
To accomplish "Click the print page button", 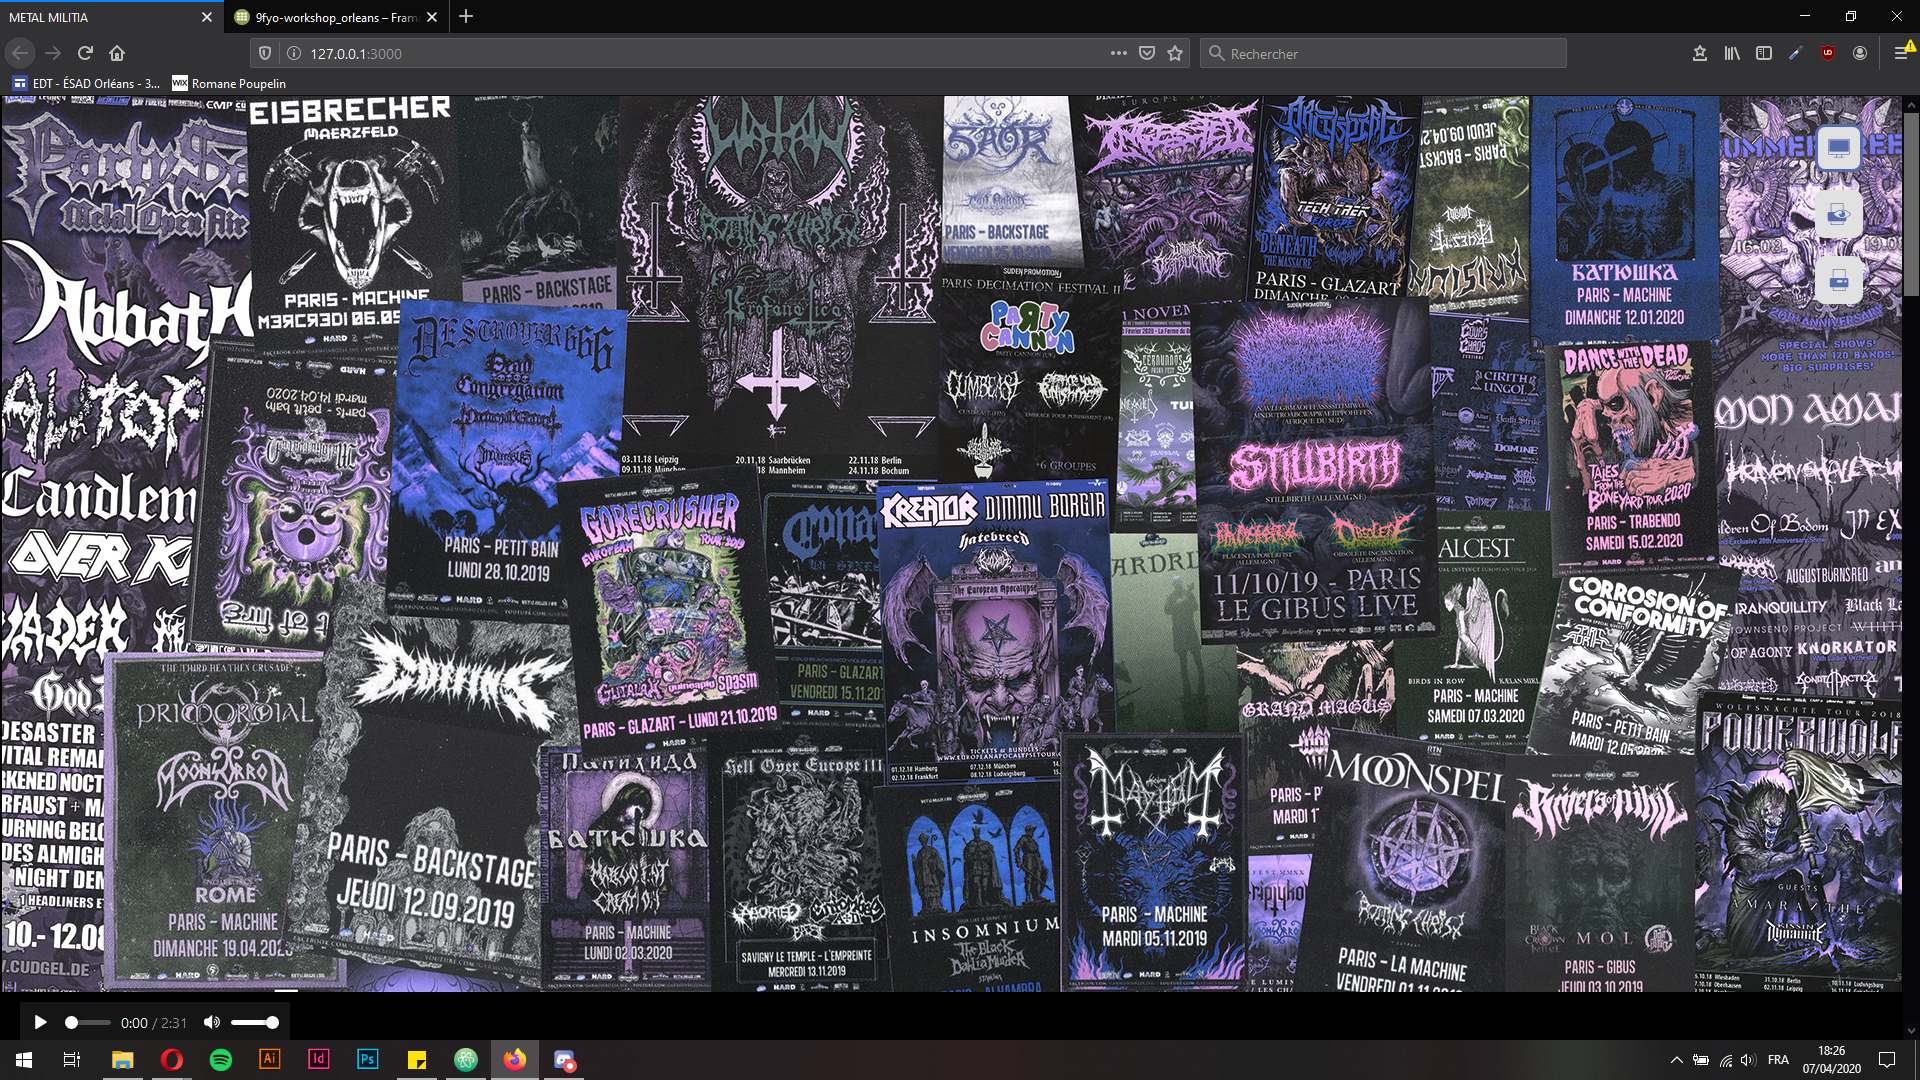I will point(1838,281).
